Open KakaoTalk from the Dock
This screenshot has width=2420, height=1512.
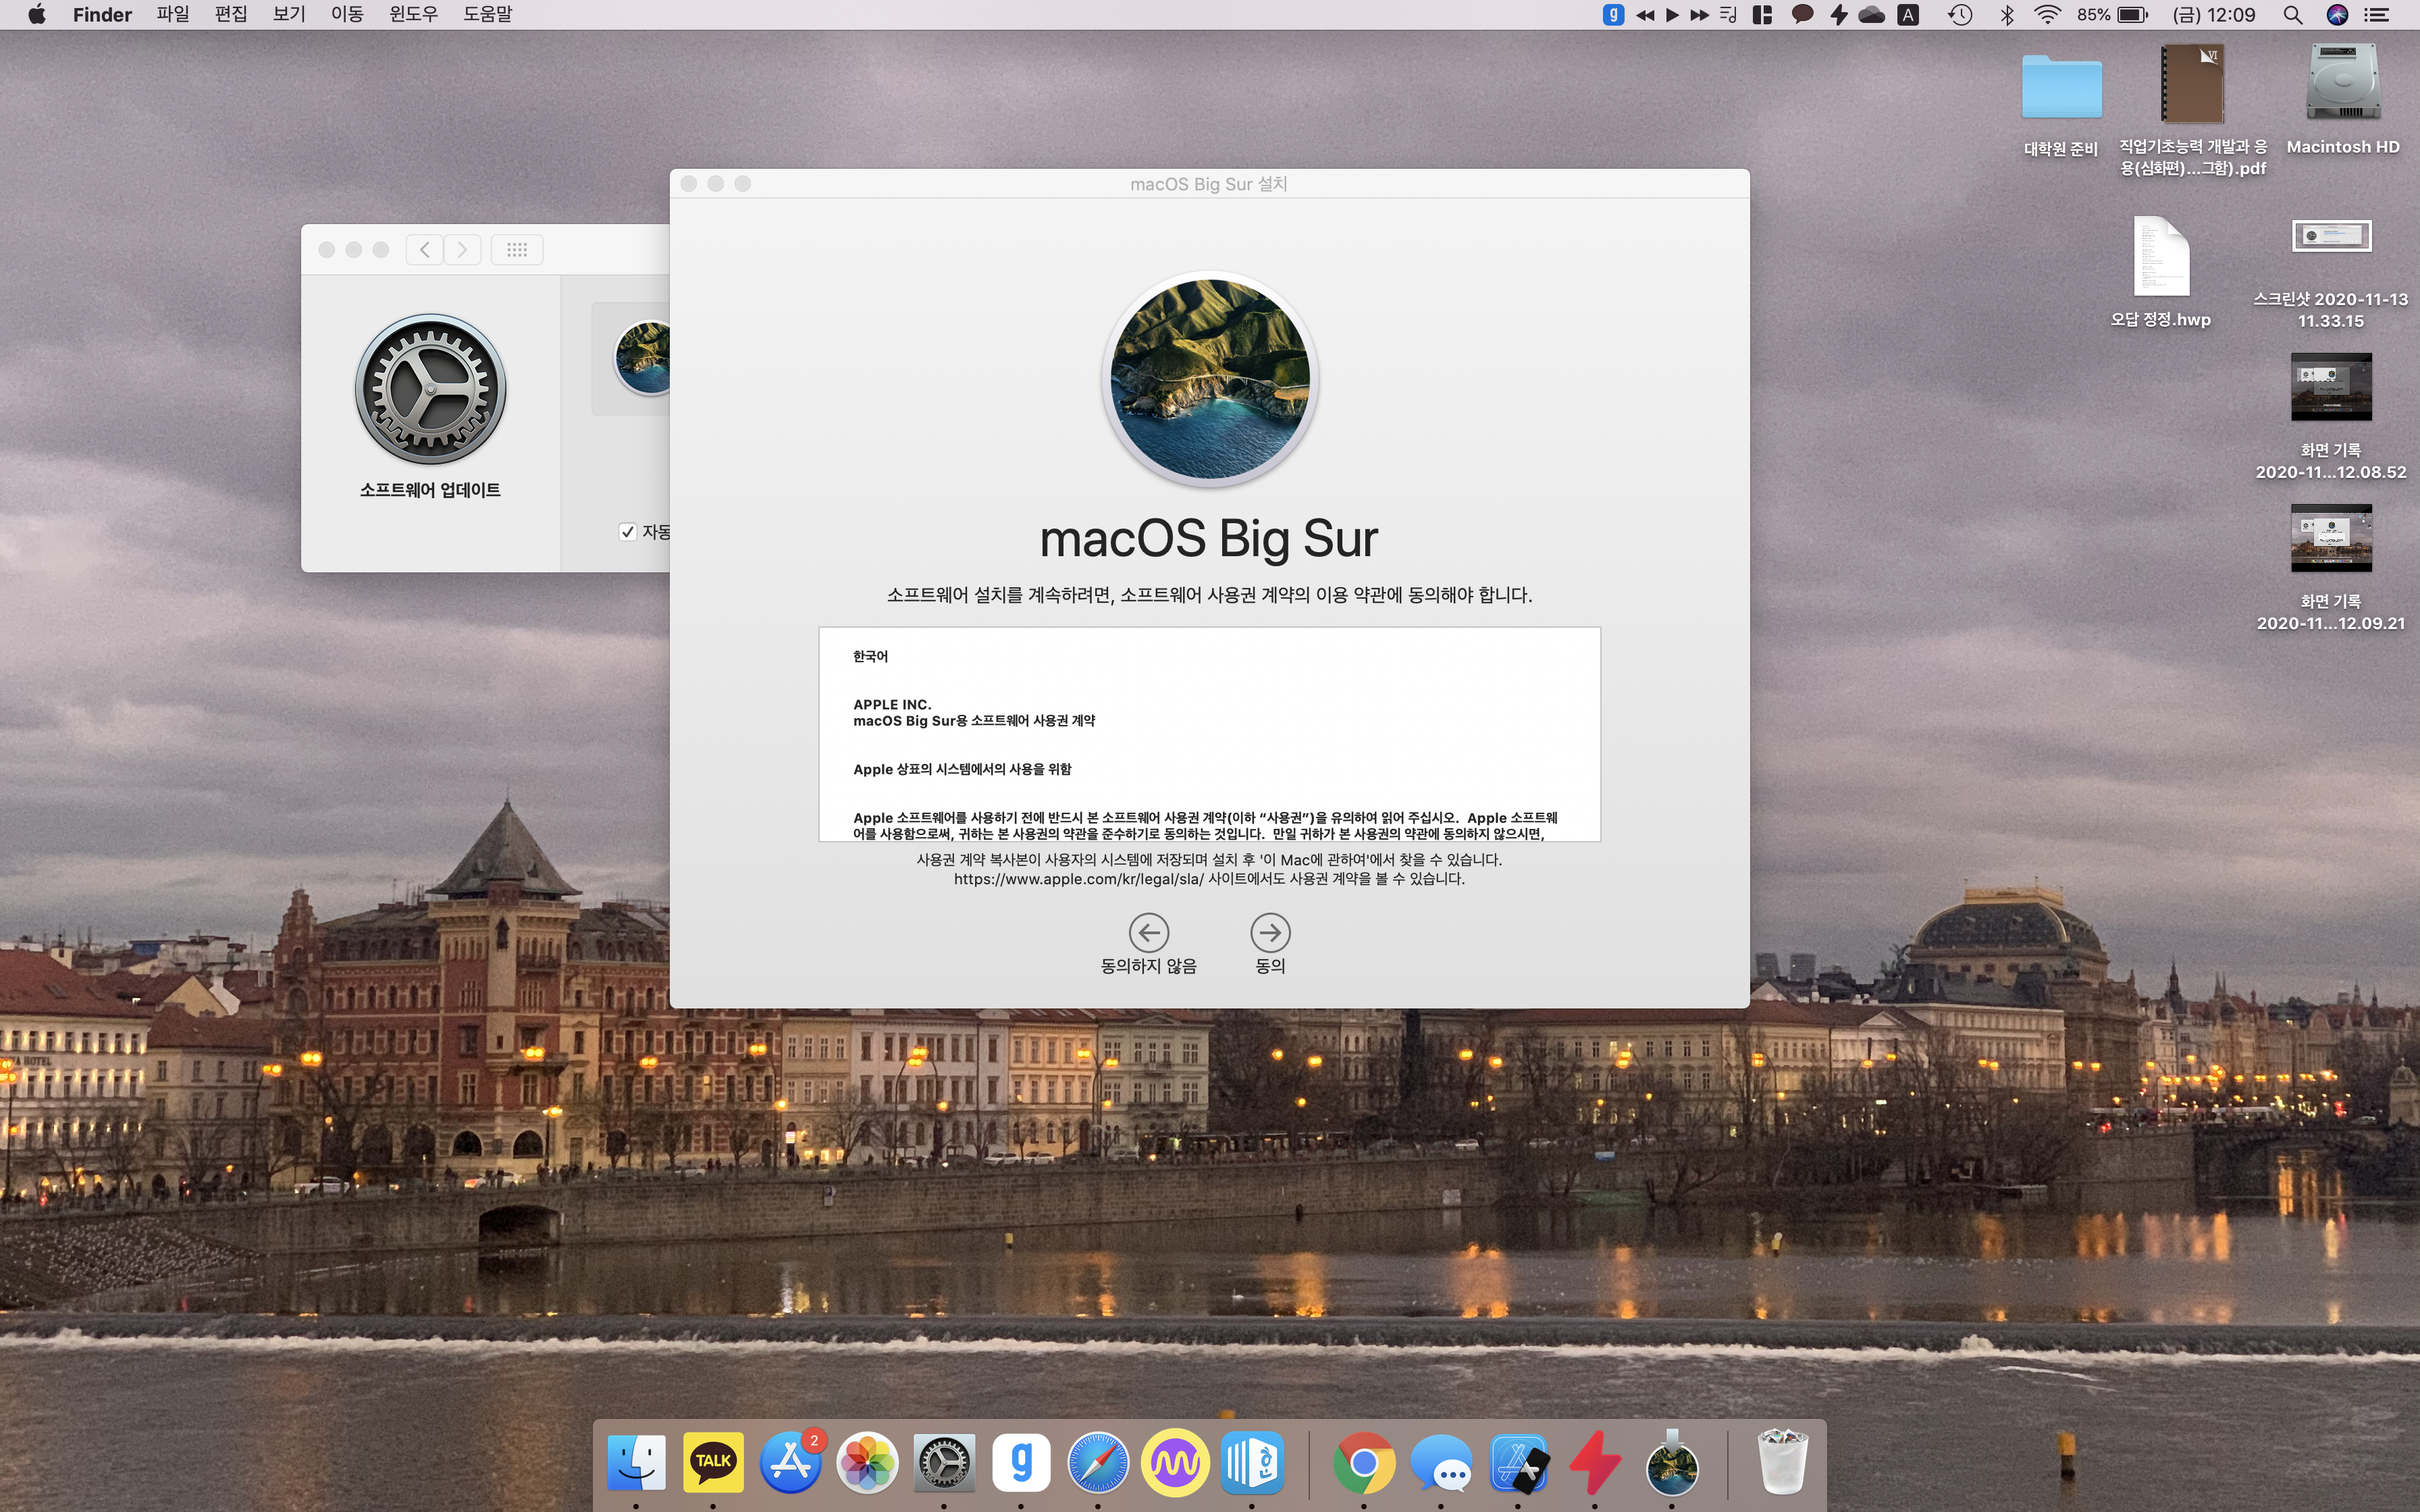[713, 1462]
